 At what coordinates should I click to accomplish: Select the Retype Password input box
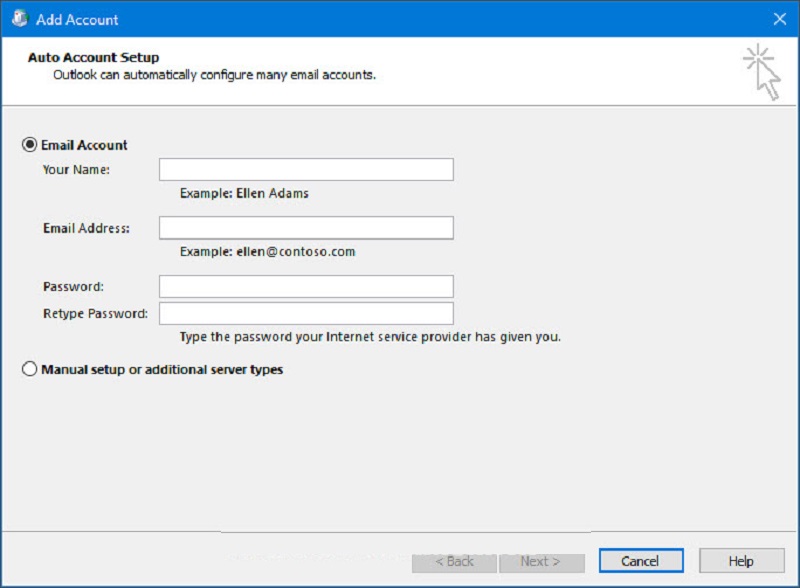[306, 313]
